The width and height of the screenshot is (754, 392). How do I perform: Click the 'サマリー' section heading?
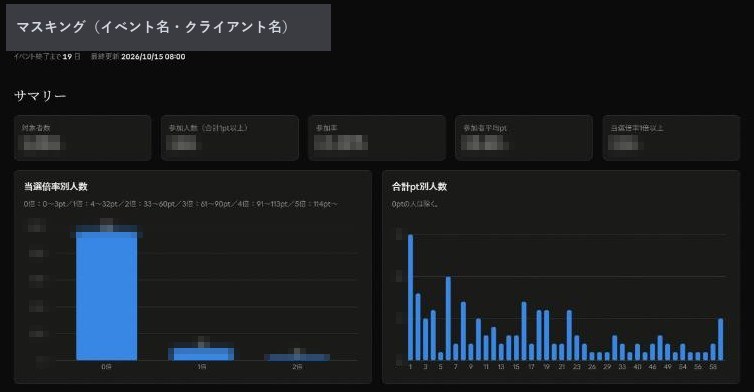click(x=40, y=96)
